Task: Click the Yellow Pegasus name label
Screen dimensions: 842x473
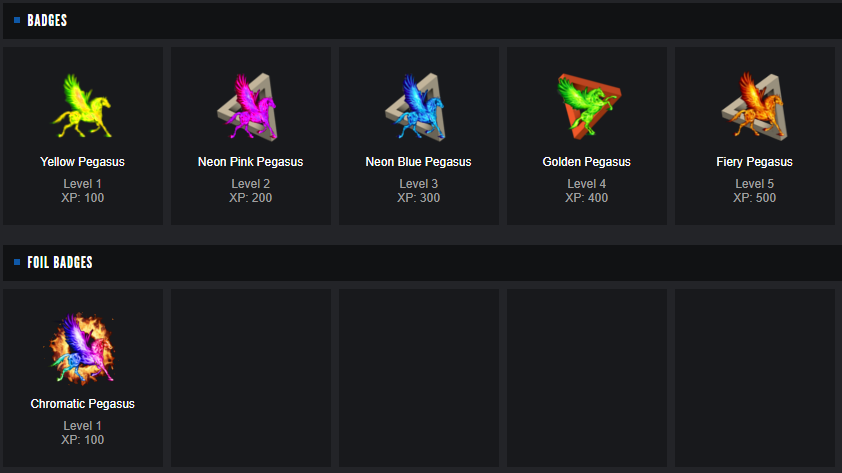Action: [x=82, y=162]
